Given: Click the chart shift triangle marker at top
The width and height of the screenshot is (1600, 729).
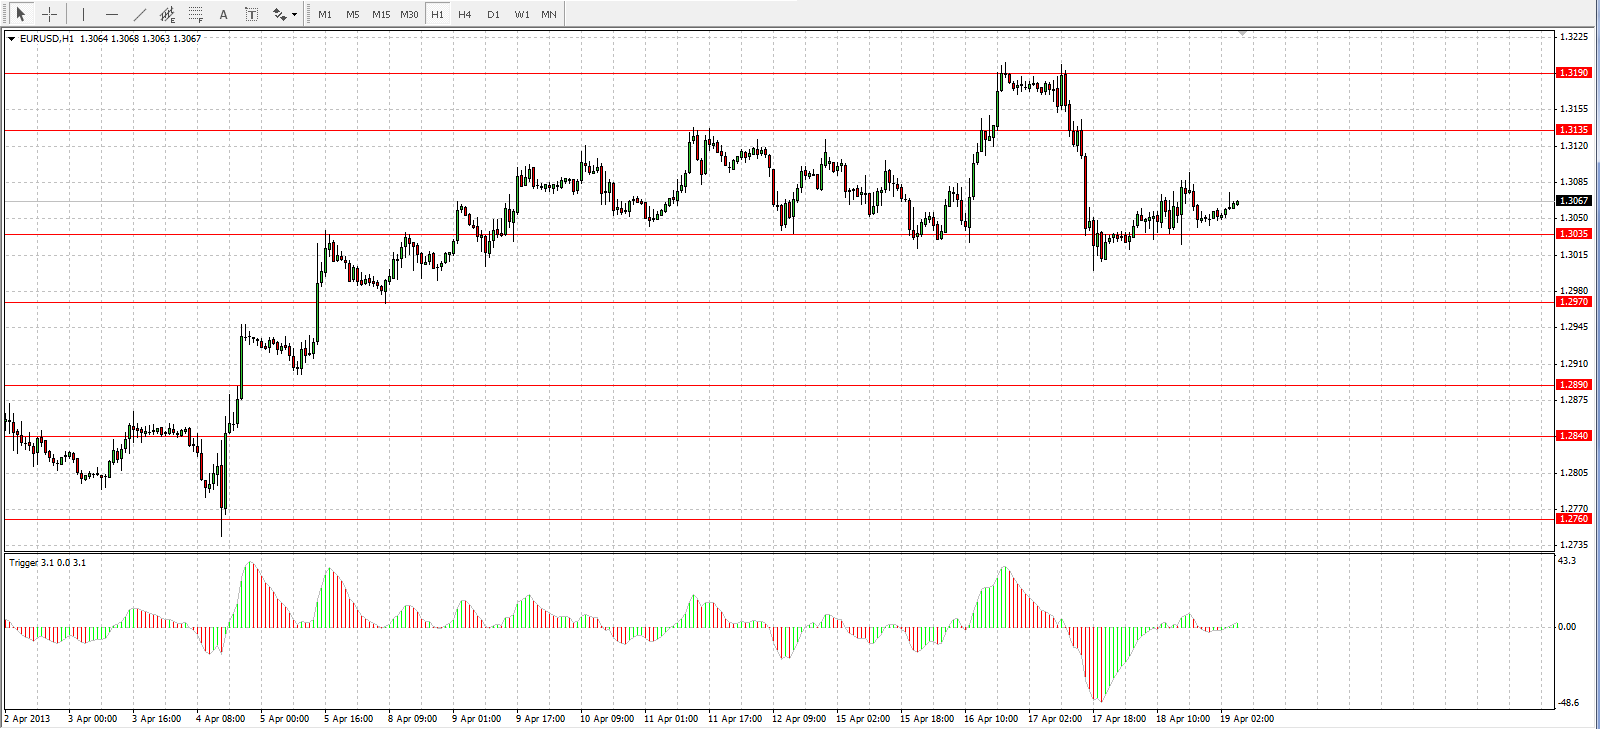Looking at the screenshot, I should pos(1242,34).
